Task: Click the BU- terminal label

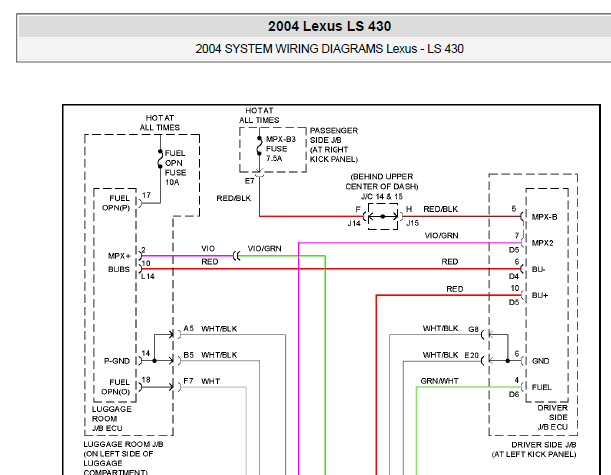Action: coord(539,269)
